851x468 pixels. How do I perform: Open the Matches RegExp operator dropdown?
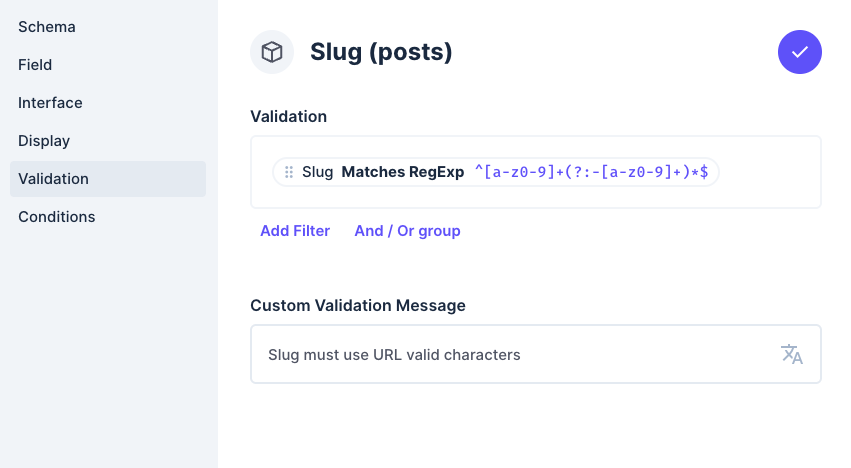[403, 172]
